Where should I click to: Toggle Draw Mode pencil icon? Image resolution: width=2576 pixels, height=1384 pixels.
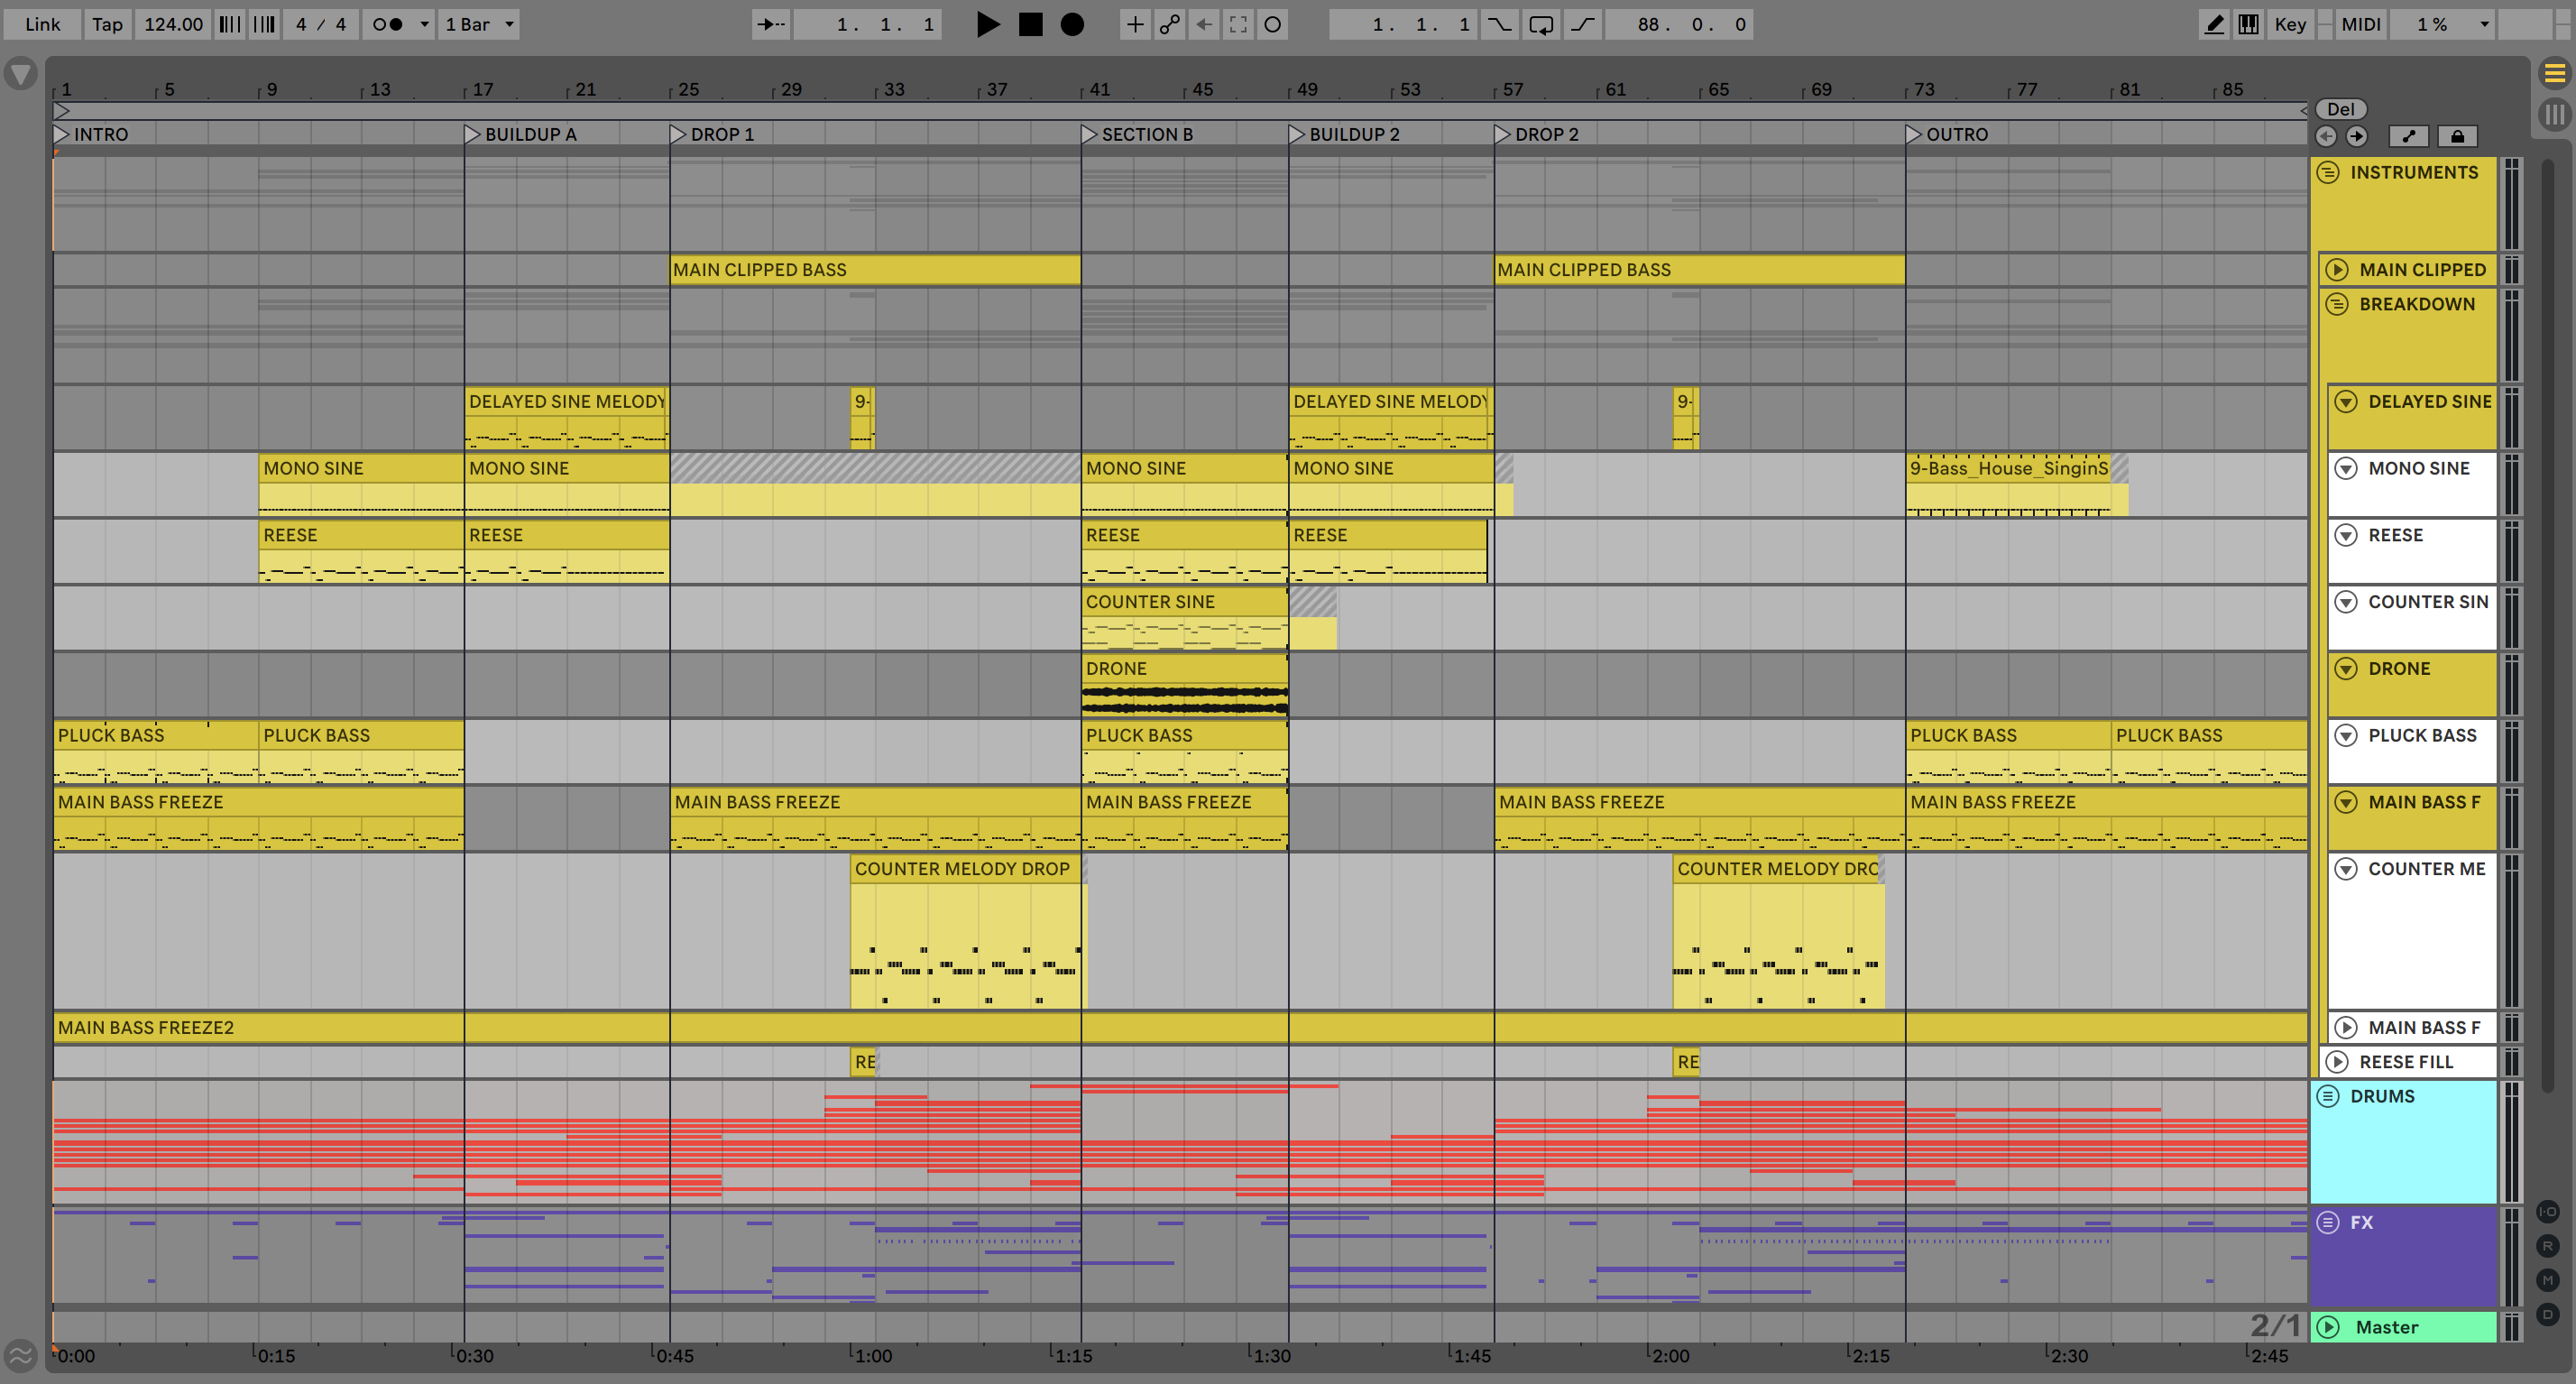pos(2214,24)
